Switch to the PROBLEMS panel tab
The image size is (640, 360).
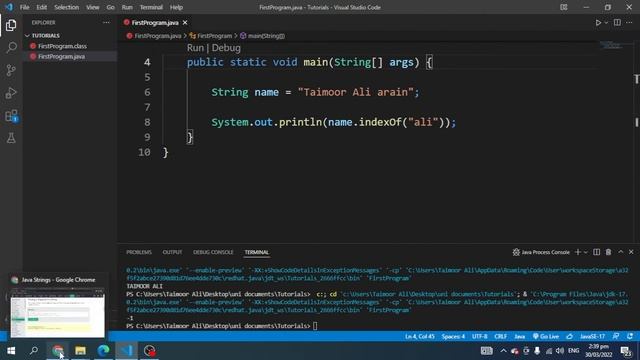click(139, 252)
